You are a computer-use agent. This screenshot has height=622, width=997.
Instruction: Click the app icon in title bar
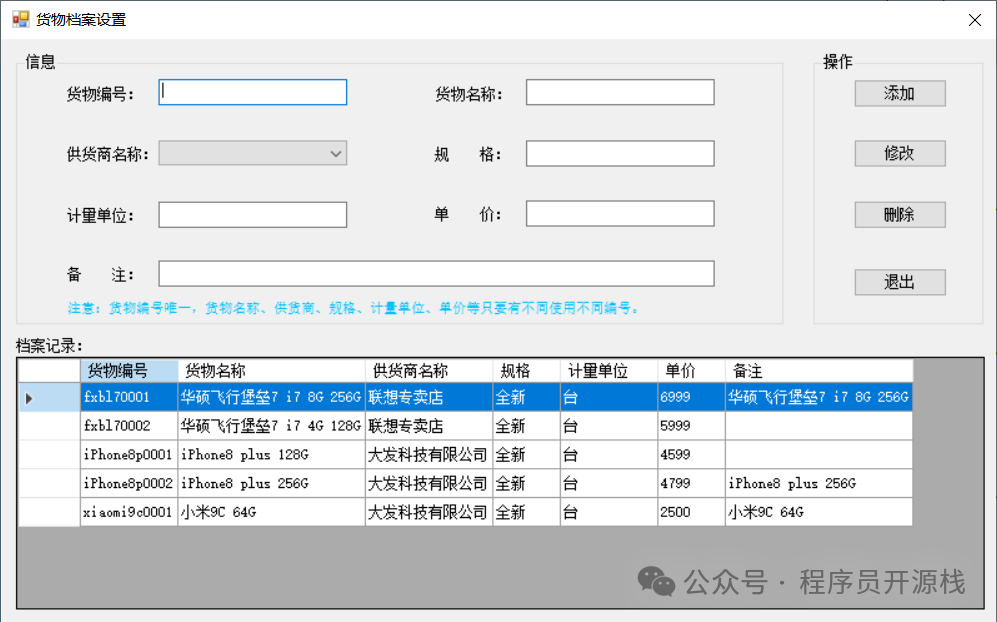(20, 19)
